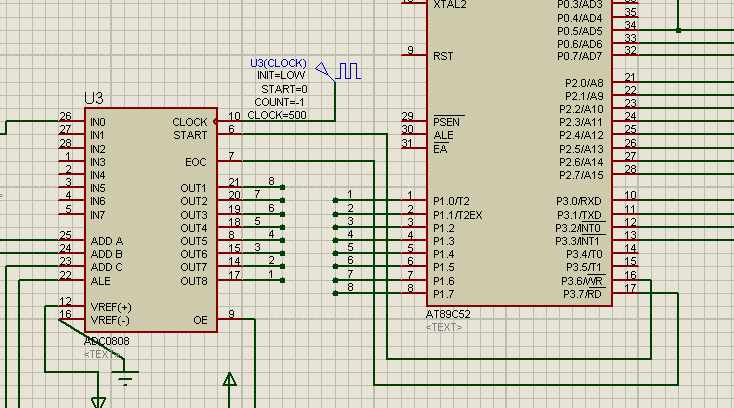Click the ADC0808 part name label
The height and width of the screenshot is (408, 734).
pyautogui.click(x=106, y=341)
